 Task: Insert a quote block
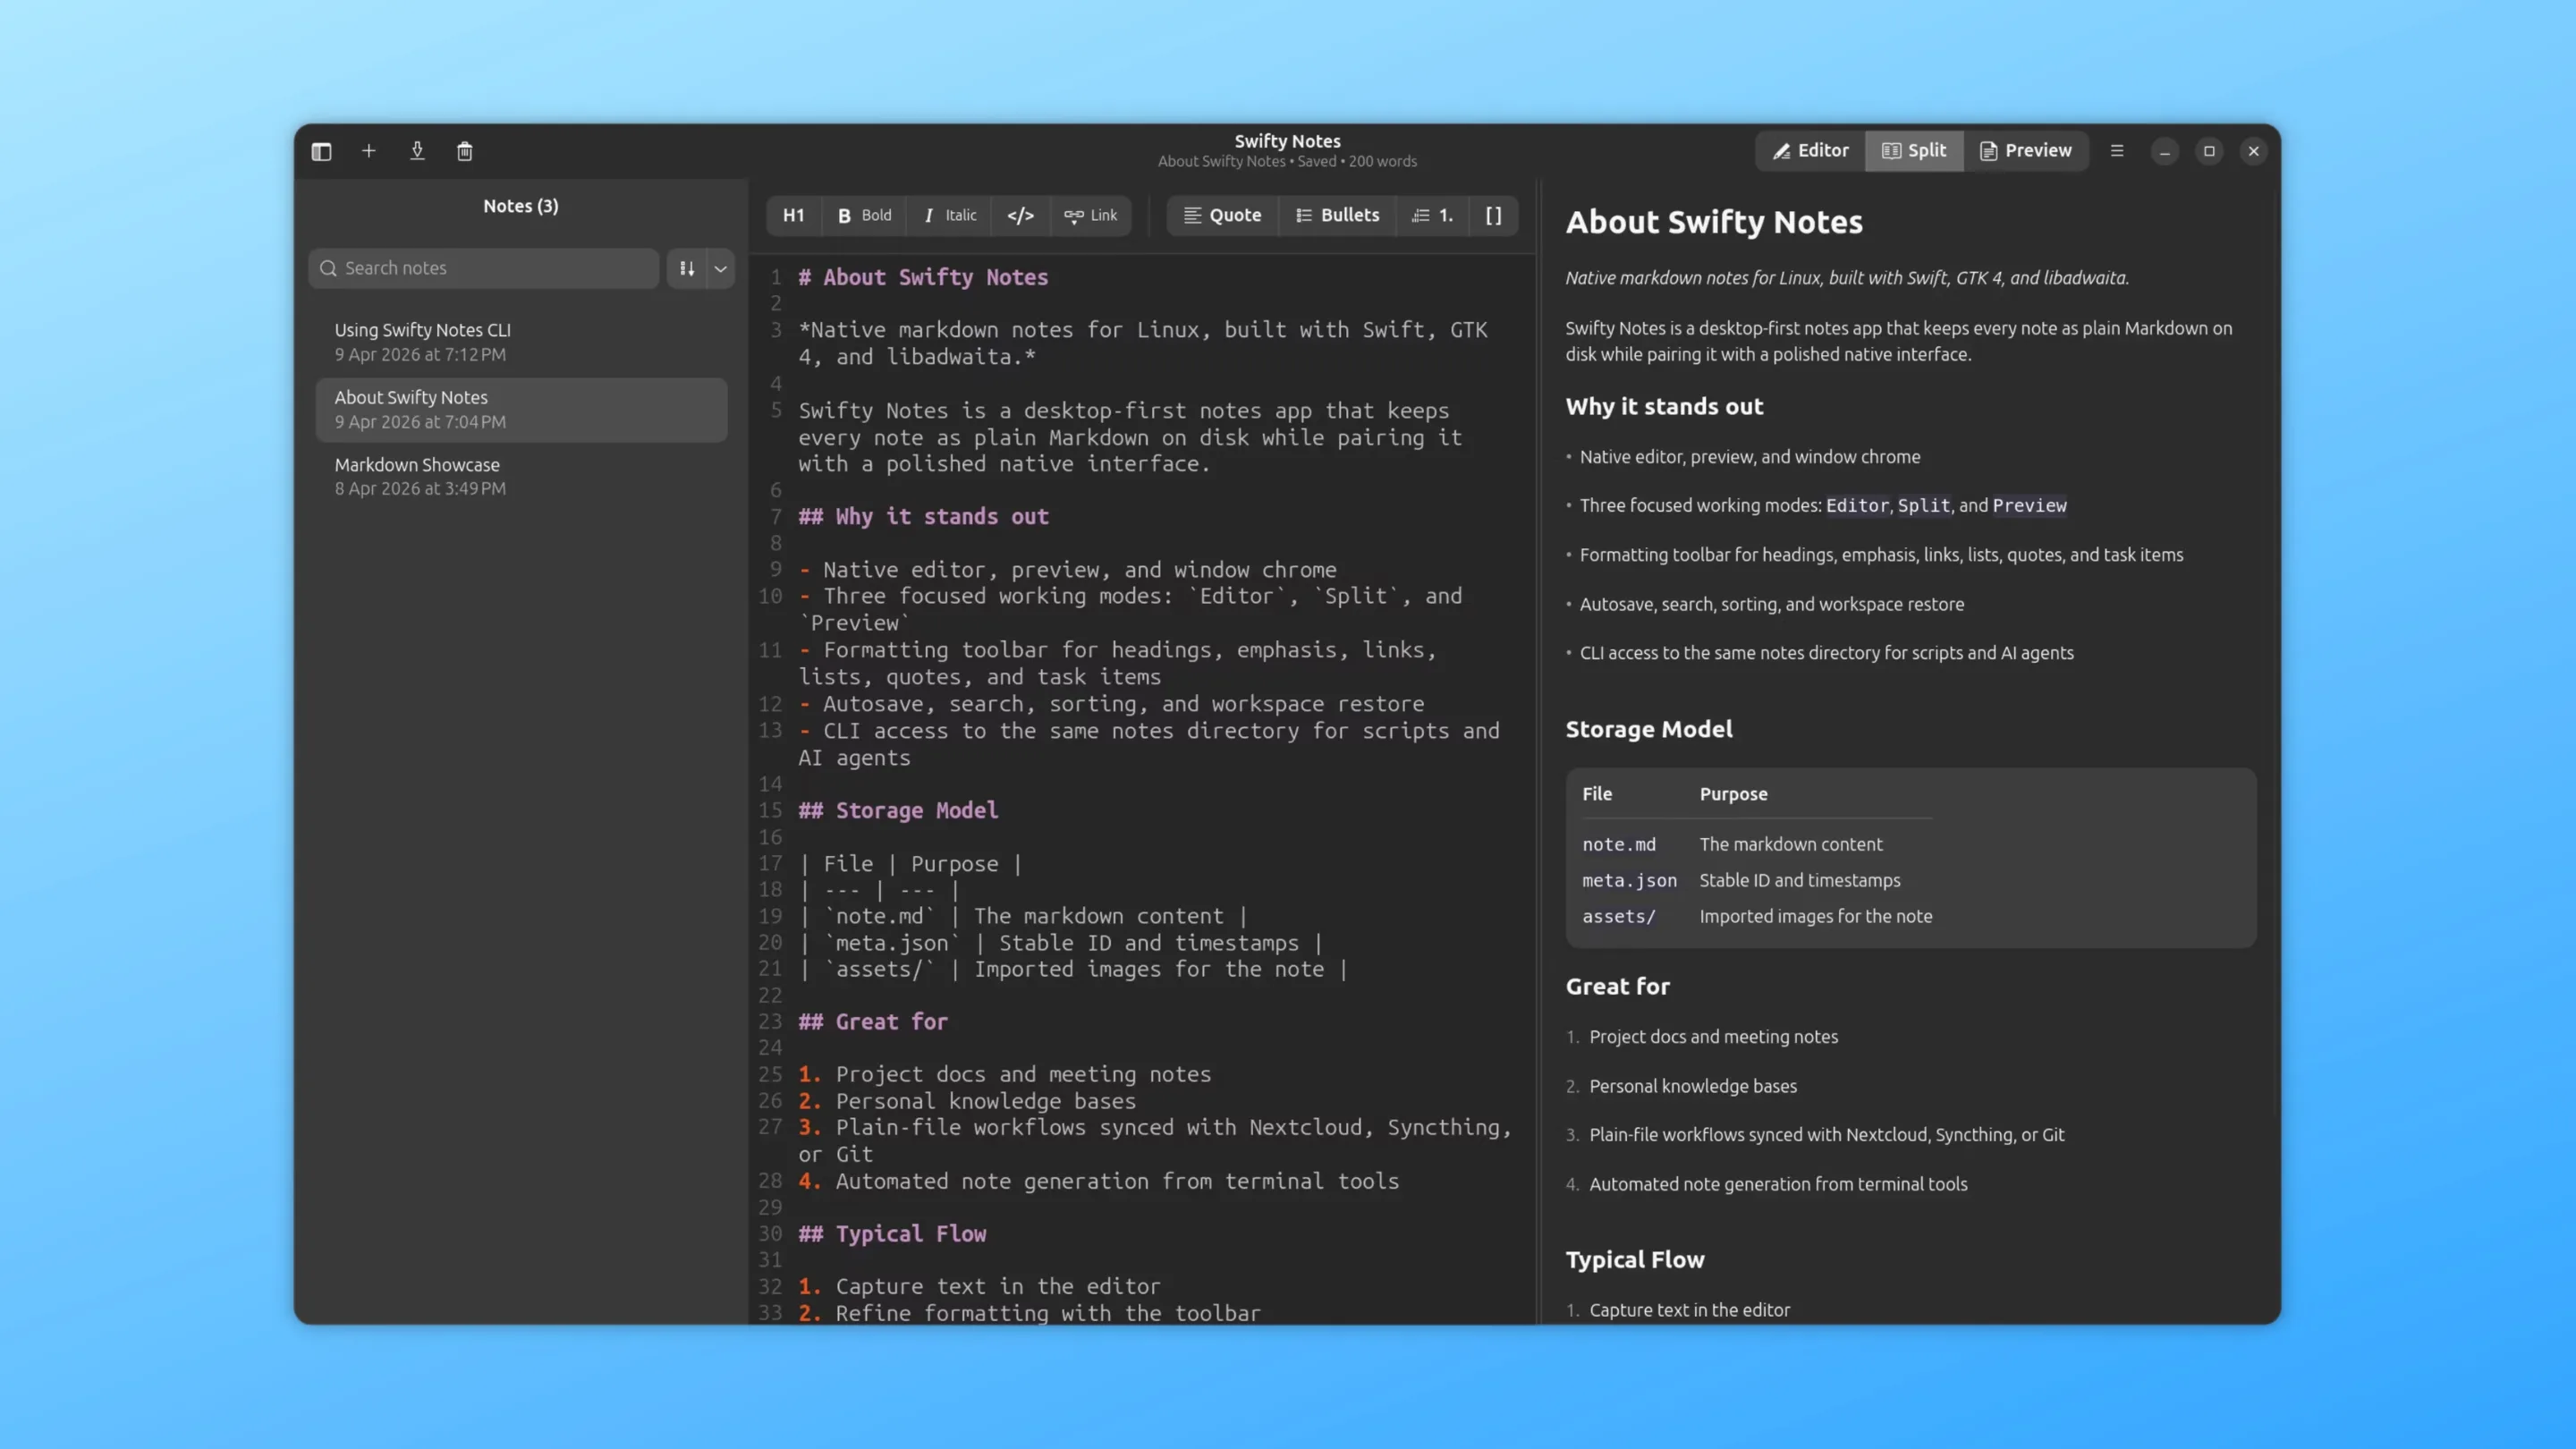coord(1222,215)
